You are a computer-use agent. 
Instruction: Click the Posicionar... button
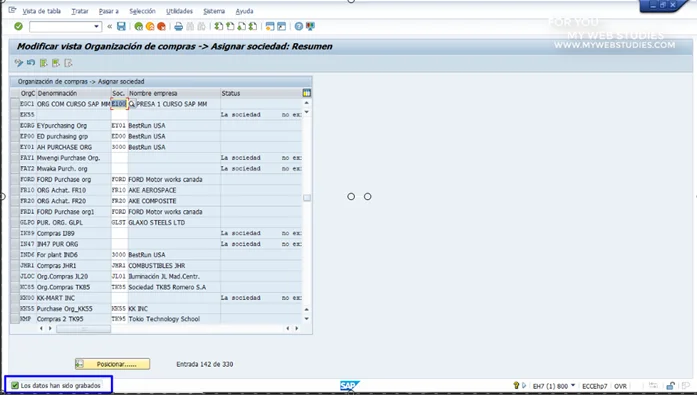point(112,364)
